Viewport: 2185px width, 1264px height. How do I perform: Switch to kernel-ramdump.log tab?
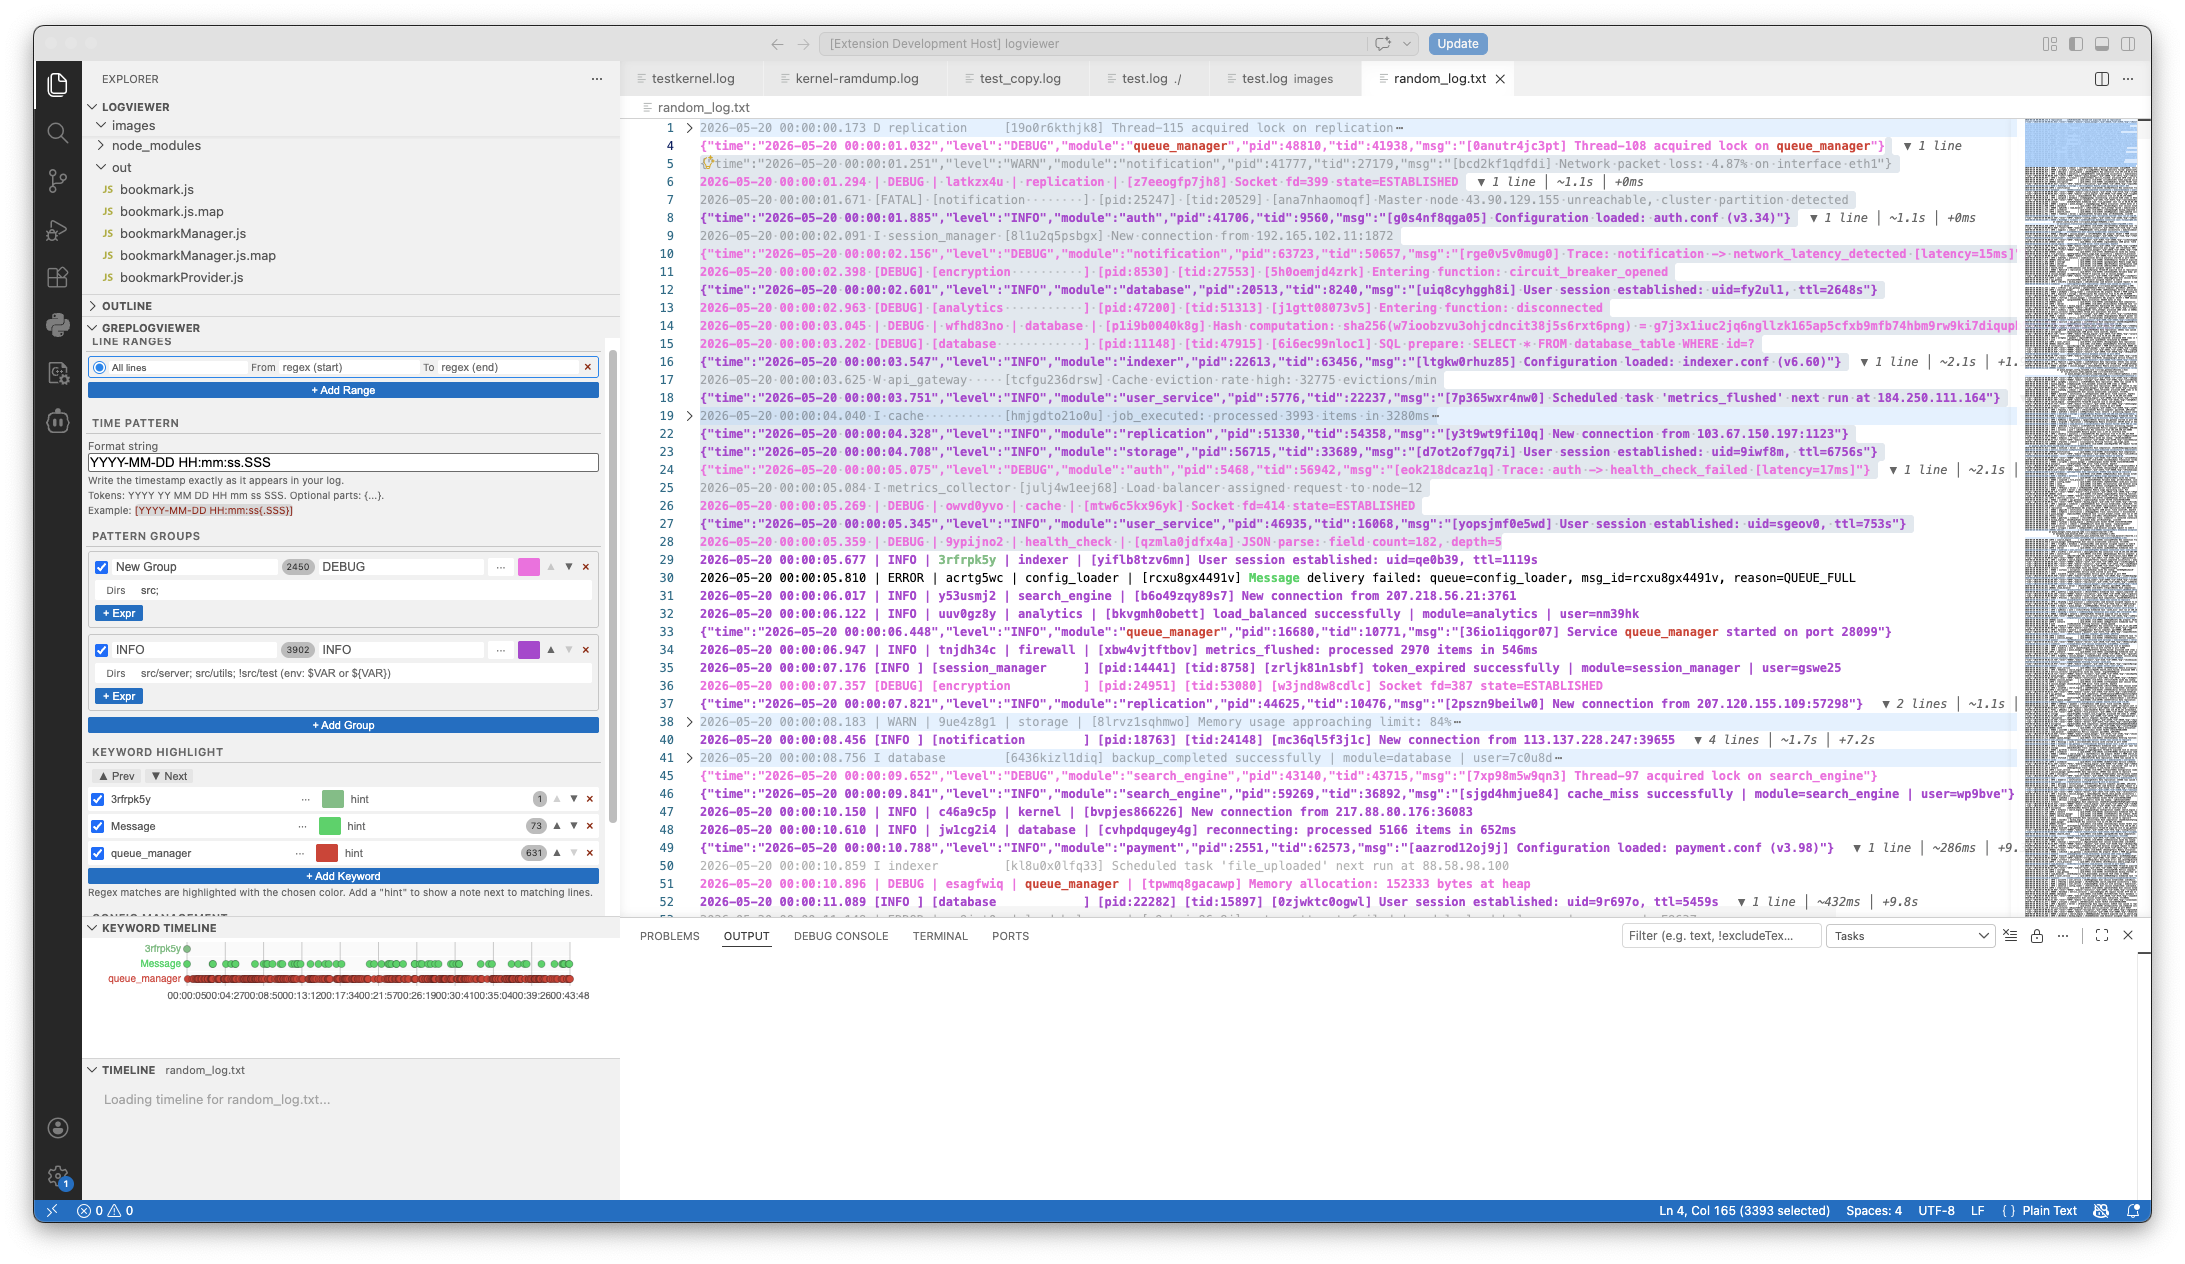(x=857, y=79)
